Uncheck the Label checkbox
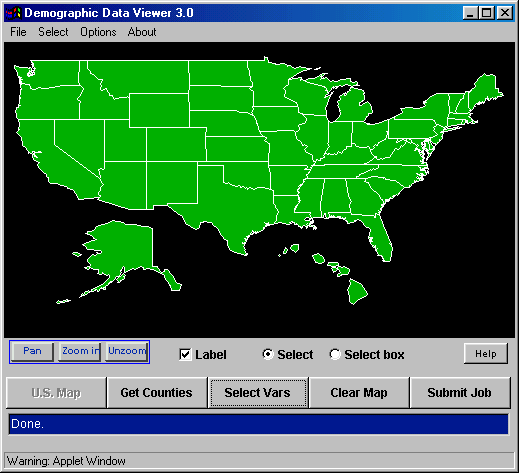Viewport: 519px width, 473px height. [x=185, y=355]
